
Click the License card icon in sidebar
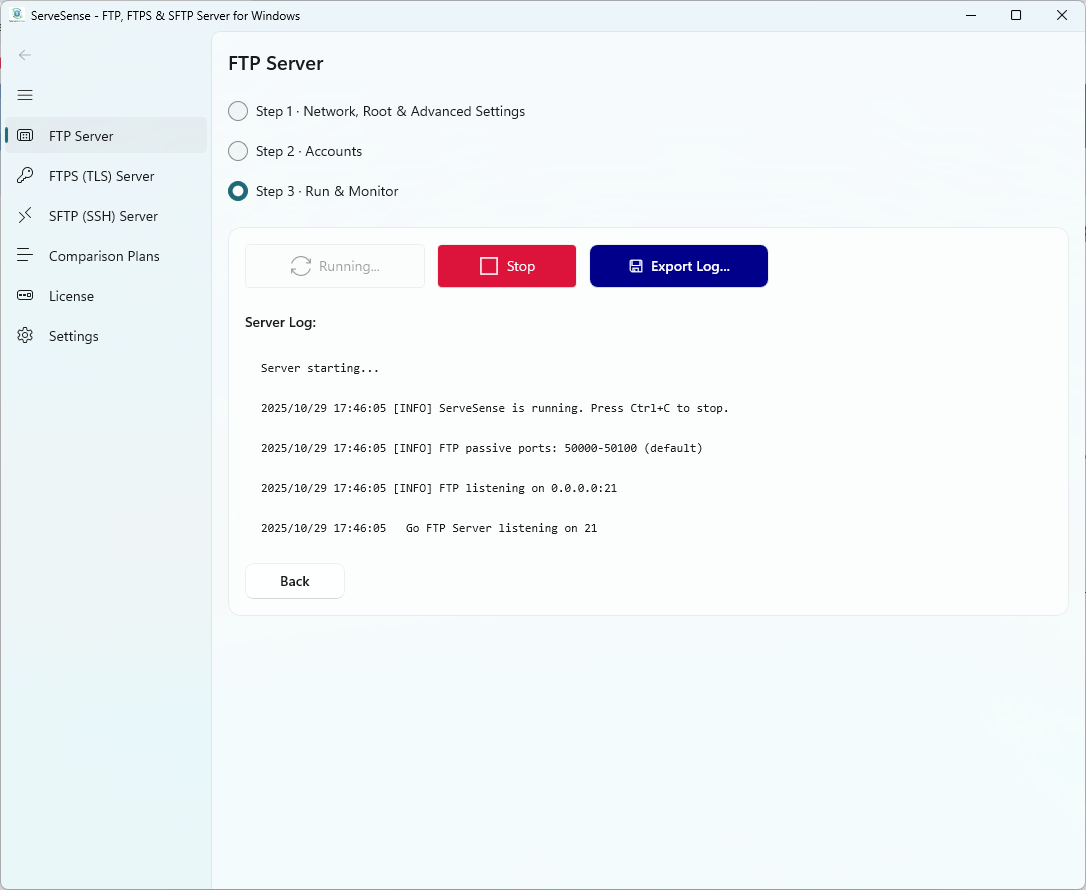(x=24, y=295)
